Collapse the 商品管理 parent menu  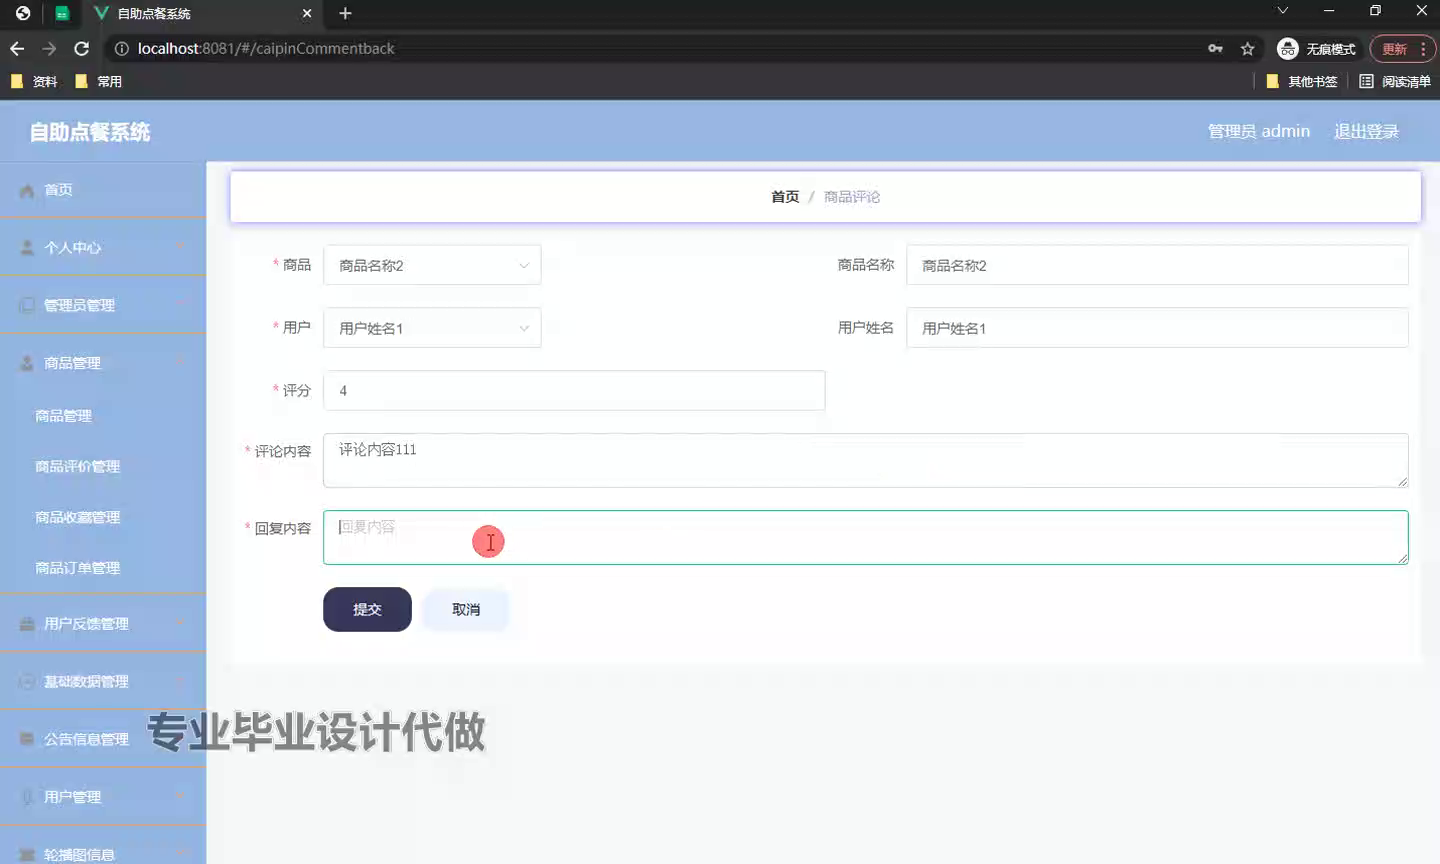tap(103, 362)
